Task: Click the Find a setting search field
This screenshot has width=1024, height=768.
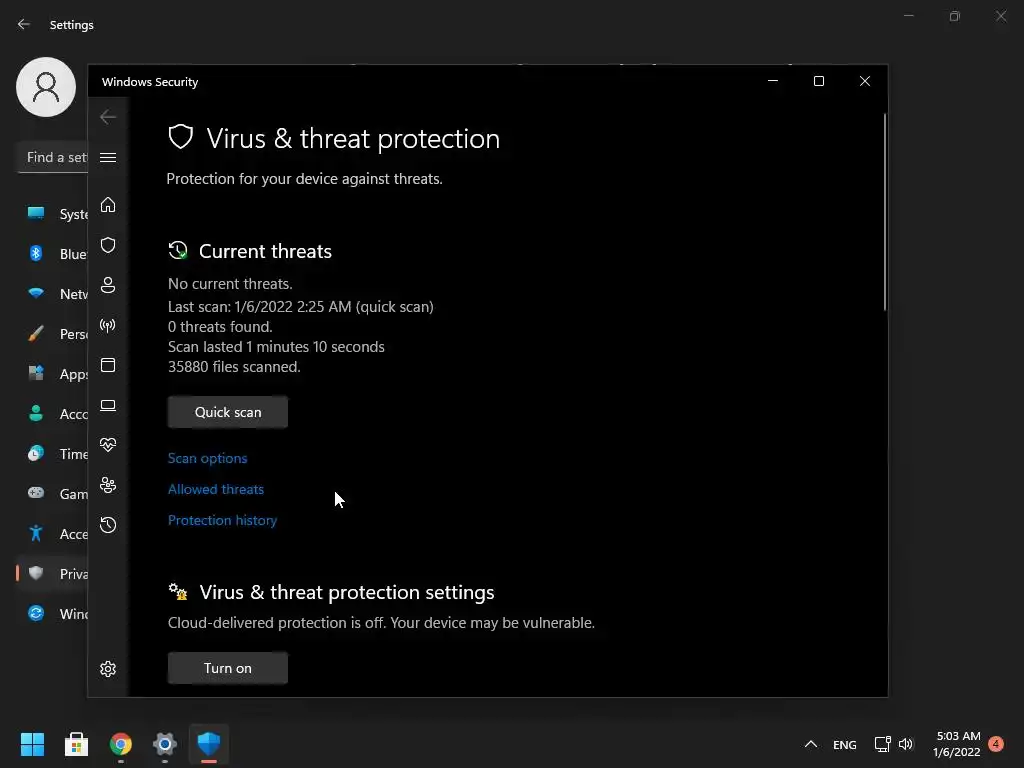Action: click(53, 157)
